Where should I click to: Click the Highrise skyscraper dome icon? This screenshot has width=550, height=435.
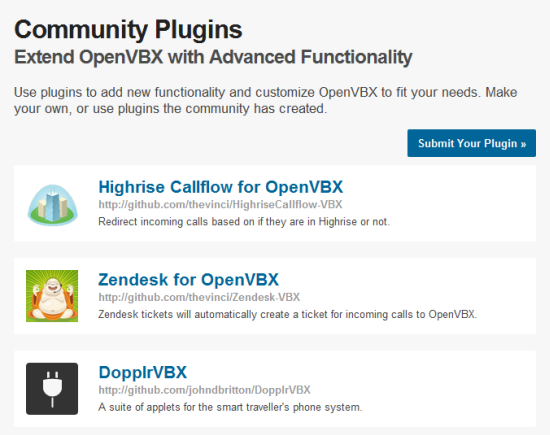pos(53,205)
